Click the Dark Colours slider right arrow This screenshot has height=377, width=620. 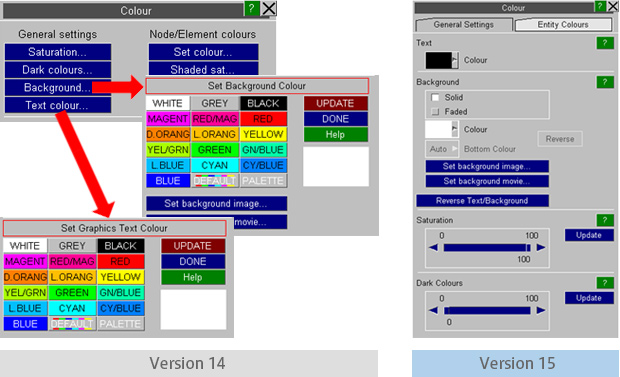click(x=541, y=311)
